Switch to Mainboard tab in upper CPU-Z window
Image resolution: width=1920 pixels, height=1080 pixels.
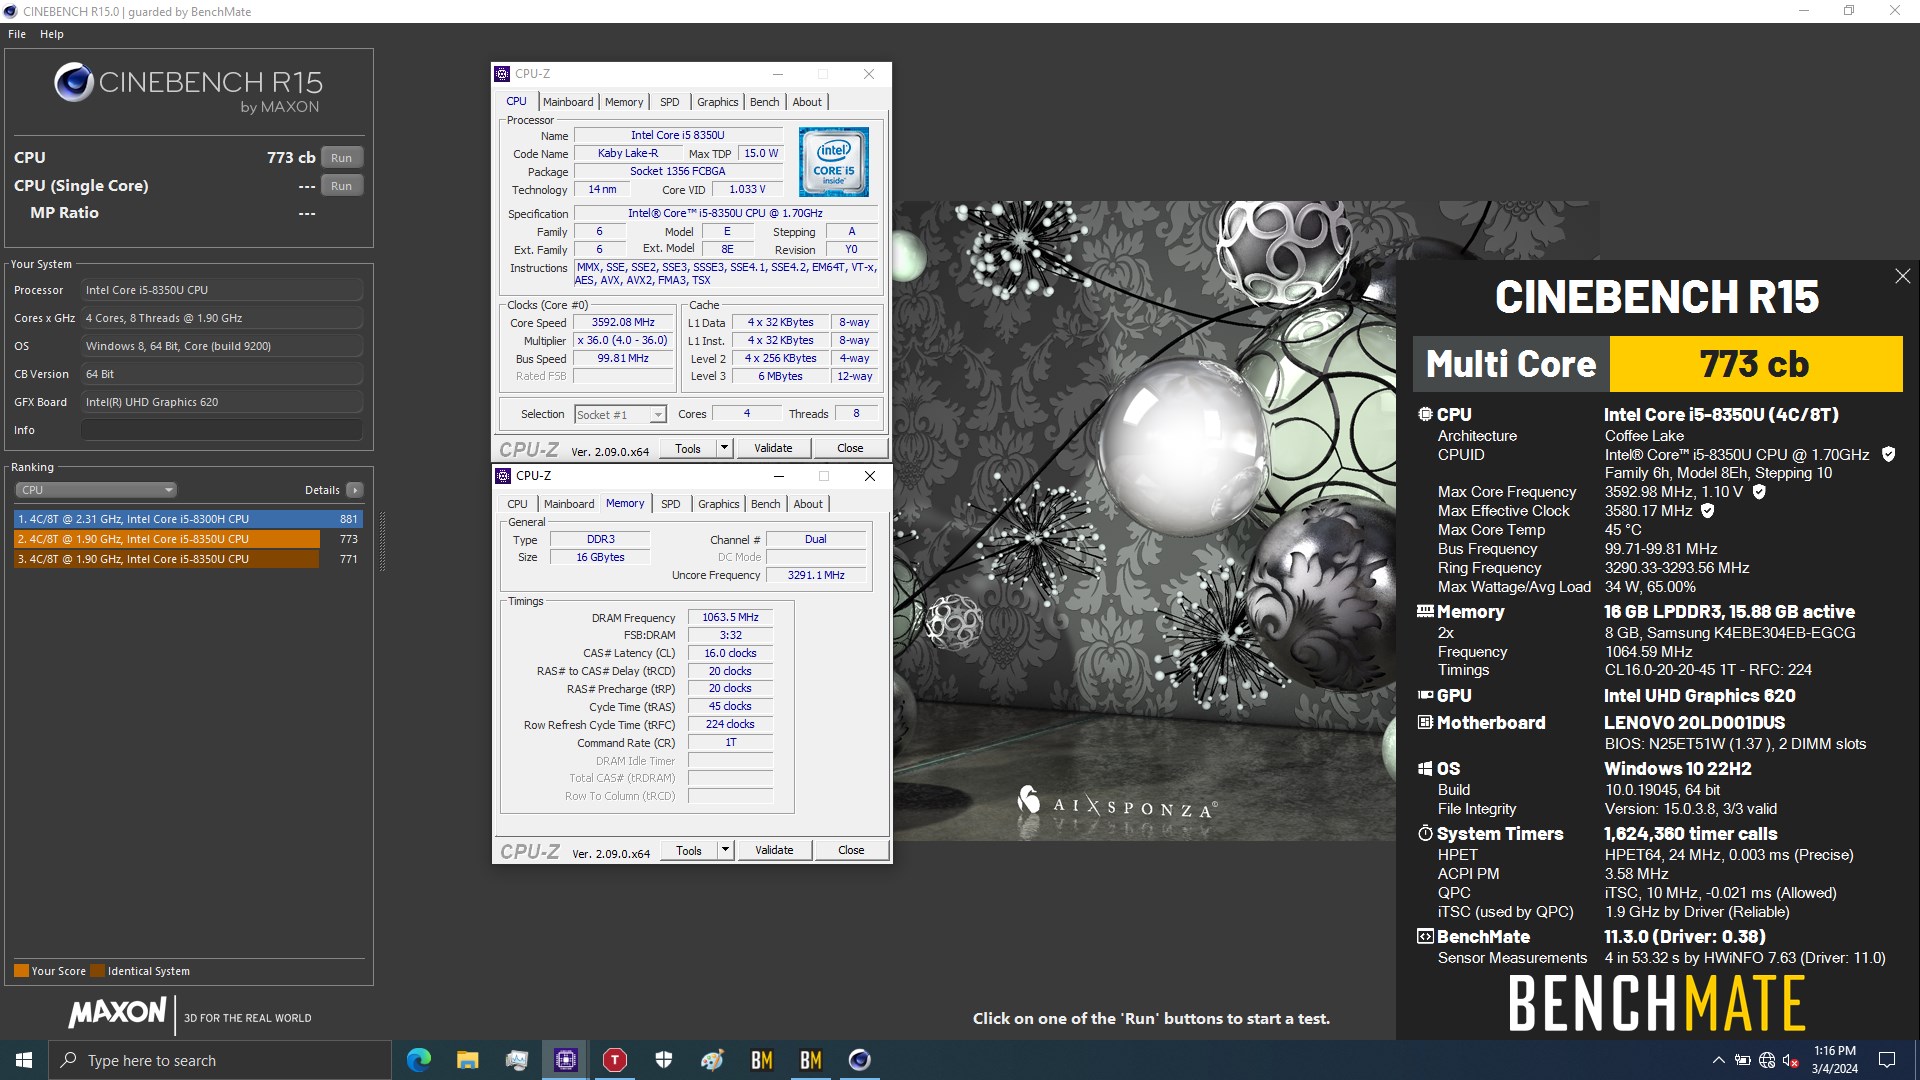pyautogui.click(x=568, y=102)
